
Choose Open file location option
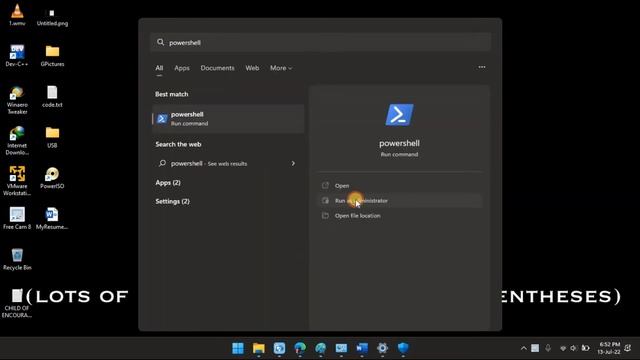[400, 216]
